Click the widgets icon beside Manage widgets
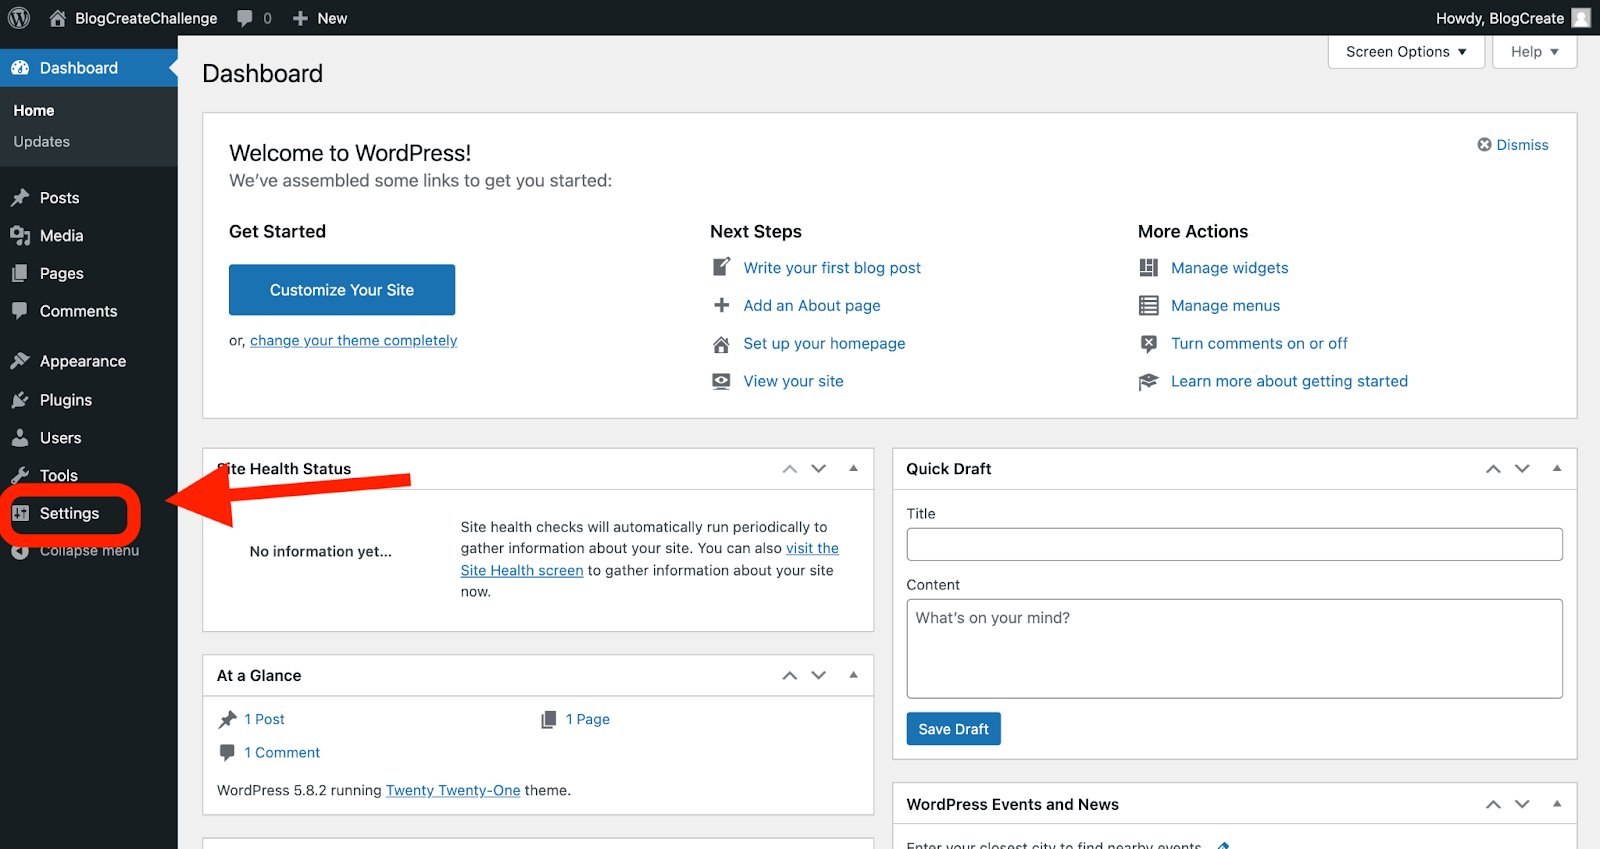 tap(1148, 267)
